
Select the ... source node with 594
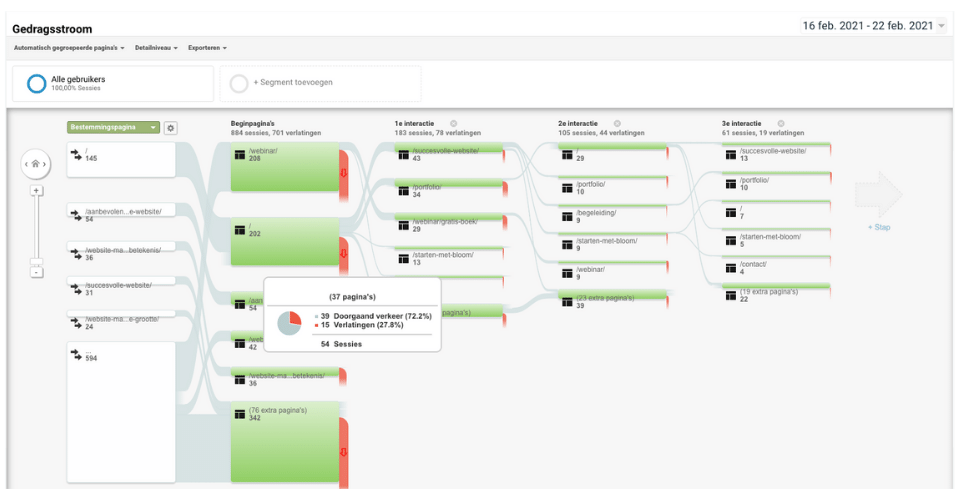click(x=121, y=412)
